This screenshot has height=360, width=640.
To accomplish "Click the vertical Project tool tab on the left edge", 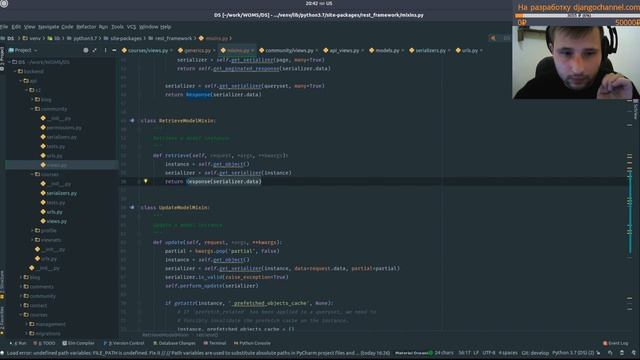I will tap(2, 59).
